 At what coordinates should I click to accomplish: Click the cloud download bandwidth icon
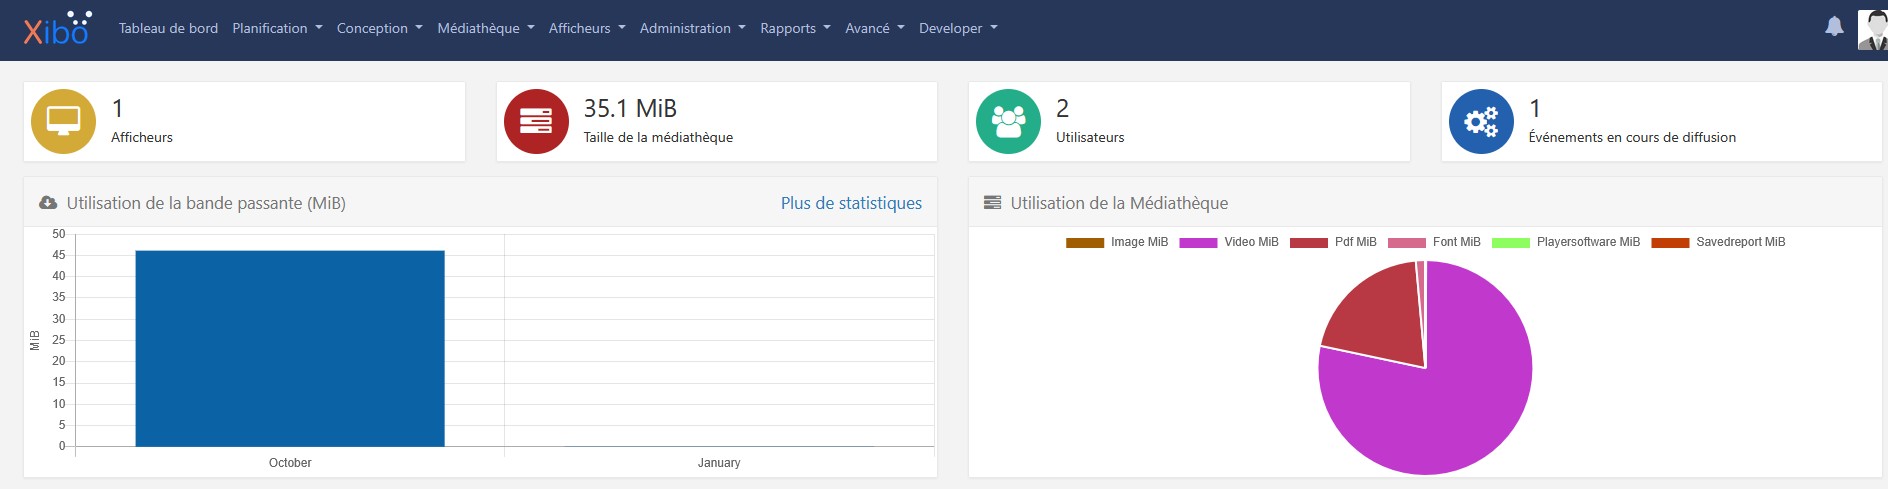[x=48, y=203]
